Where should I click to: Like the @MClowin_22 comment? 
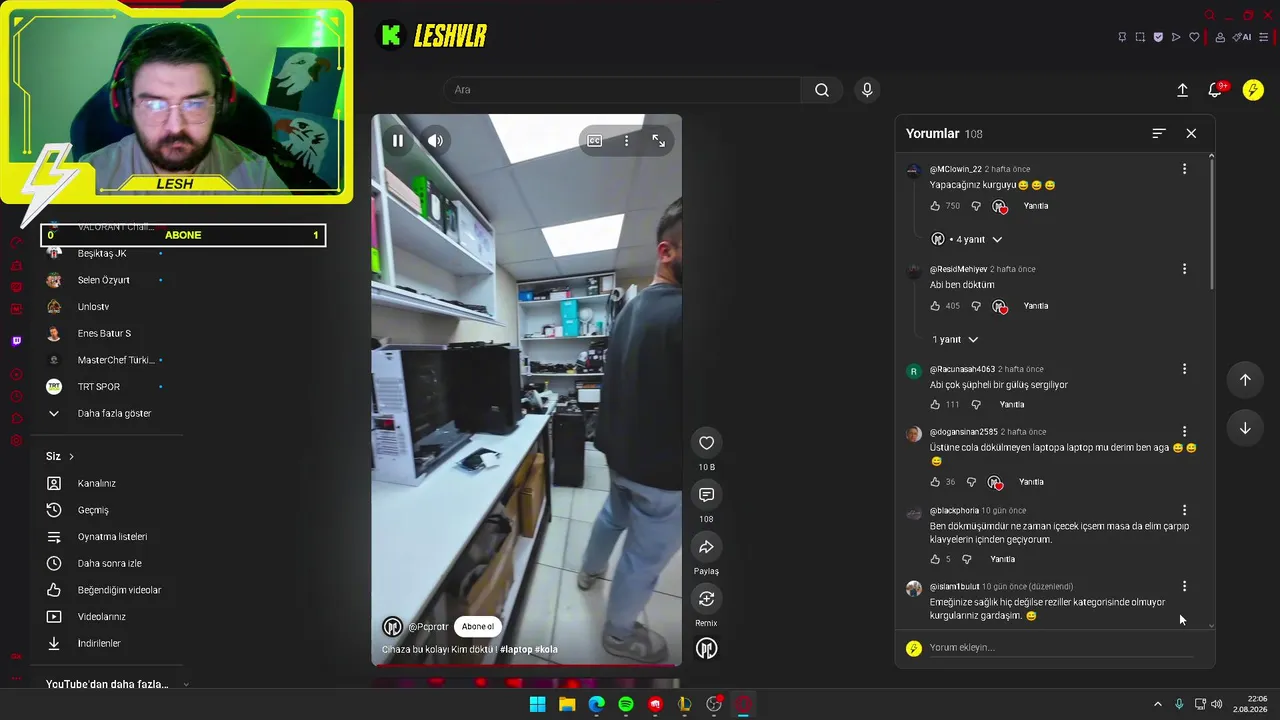[x=935, y=206]
